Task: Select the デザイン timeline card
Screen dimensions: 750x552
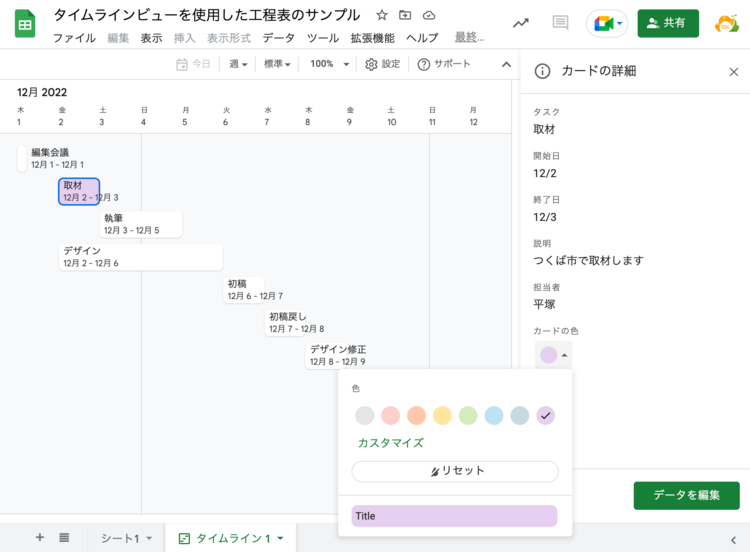Action: click(141, 257)
